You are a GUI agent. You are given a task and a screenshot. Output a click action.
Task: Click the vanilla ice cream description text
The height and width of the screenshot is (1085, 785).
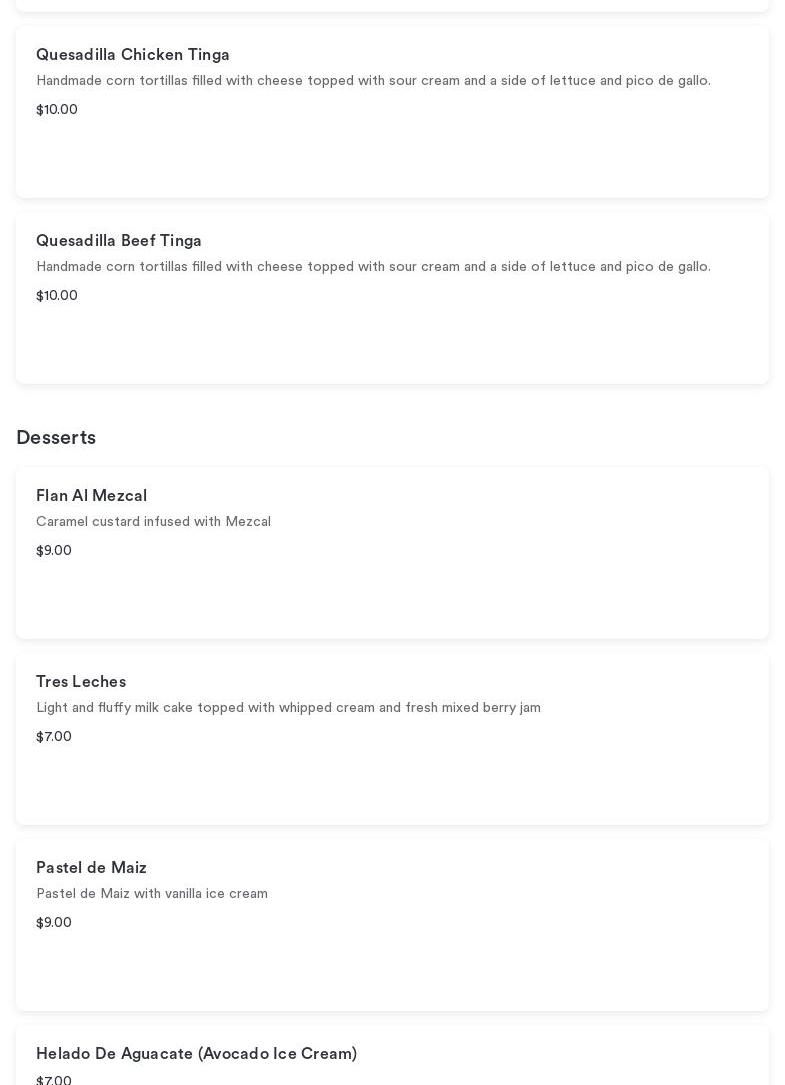[152, 894]
